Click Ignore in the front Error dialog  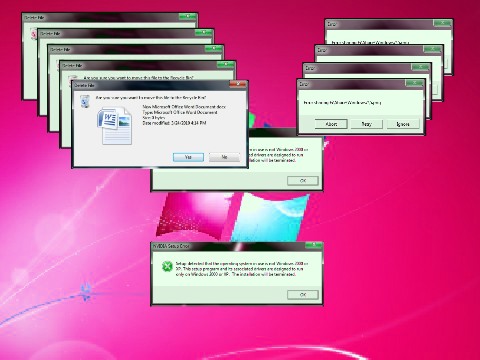(403, 124)
